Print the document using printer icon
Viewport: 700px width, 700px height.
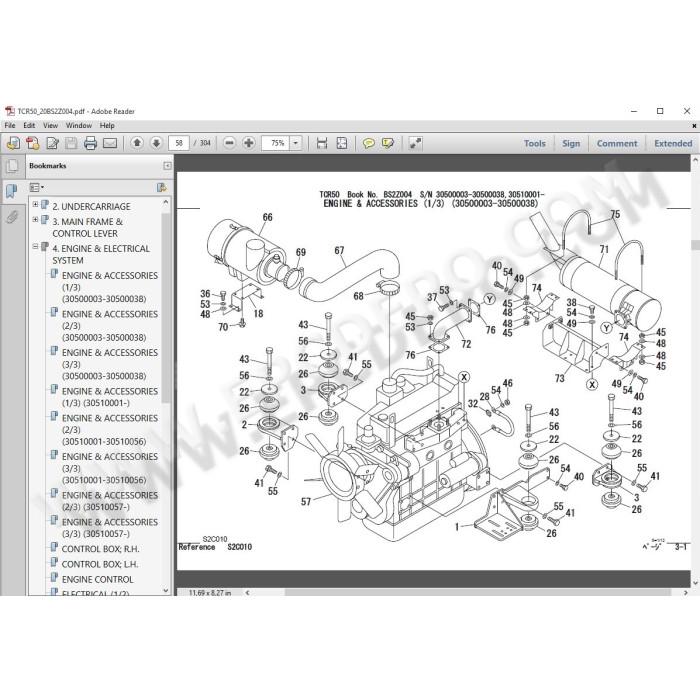coord(91,143)
